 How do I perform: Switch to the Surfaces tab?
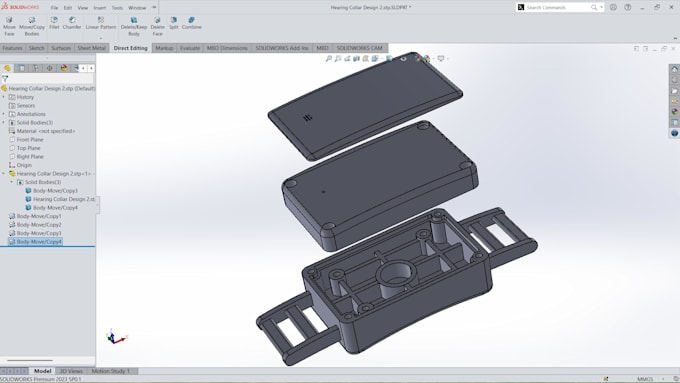pyautogui.click(x=61, y=48)
